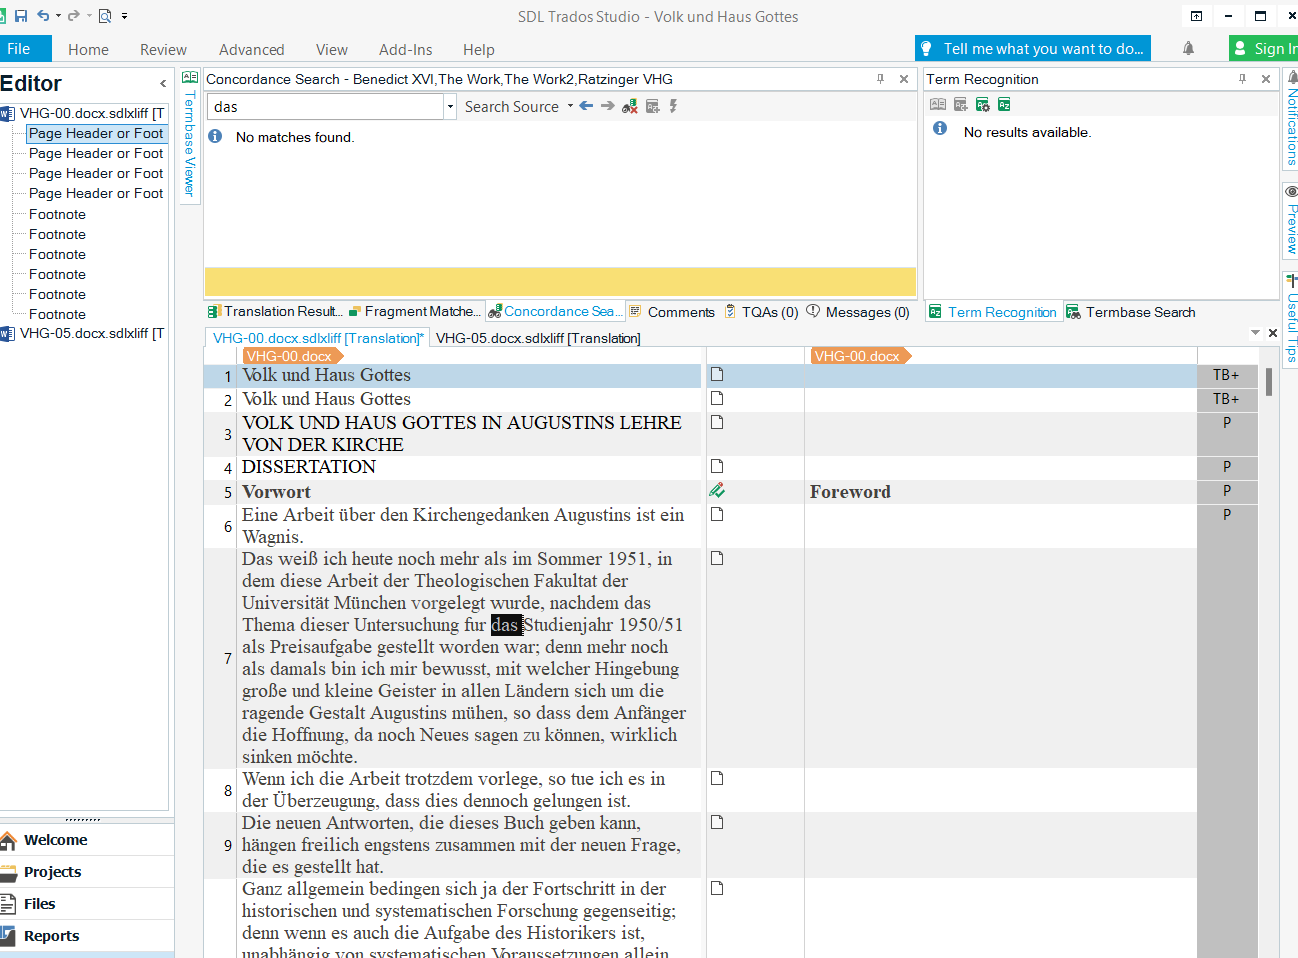
Task: Open the Advanced ribbon tab
Action: coord(252,49)
